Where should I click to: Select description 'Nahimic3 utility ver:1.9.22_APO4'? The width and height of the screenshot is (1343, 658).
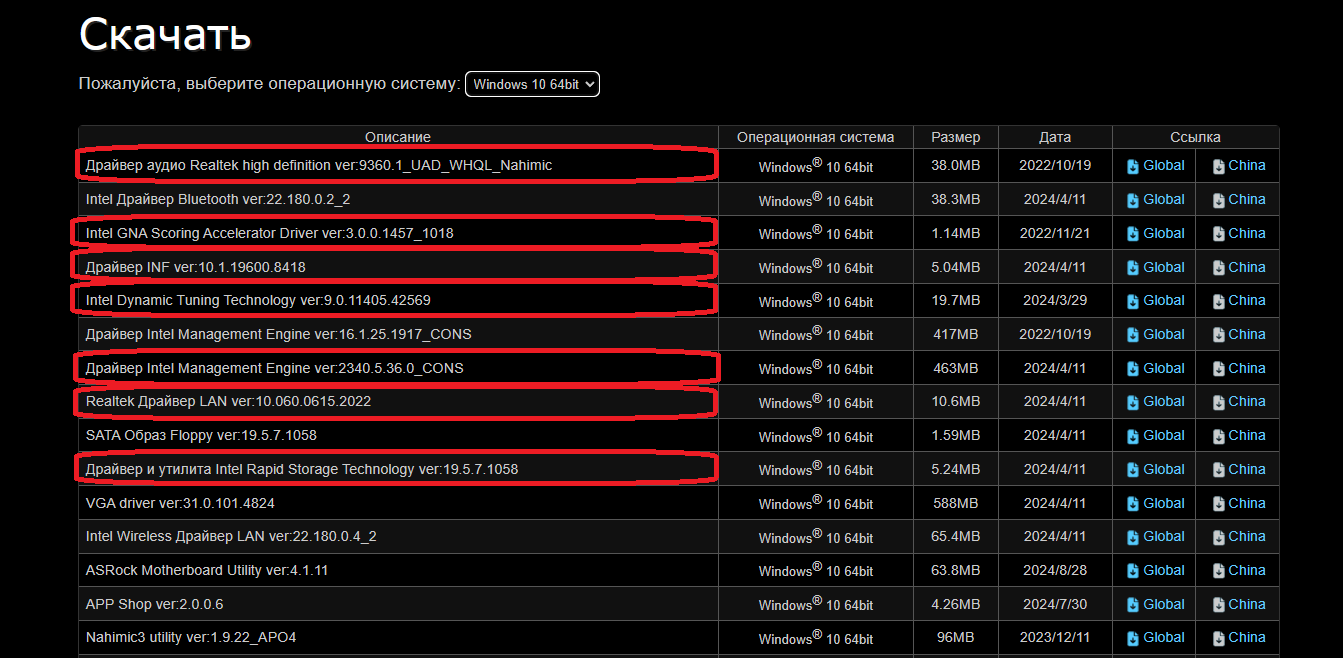191,637
